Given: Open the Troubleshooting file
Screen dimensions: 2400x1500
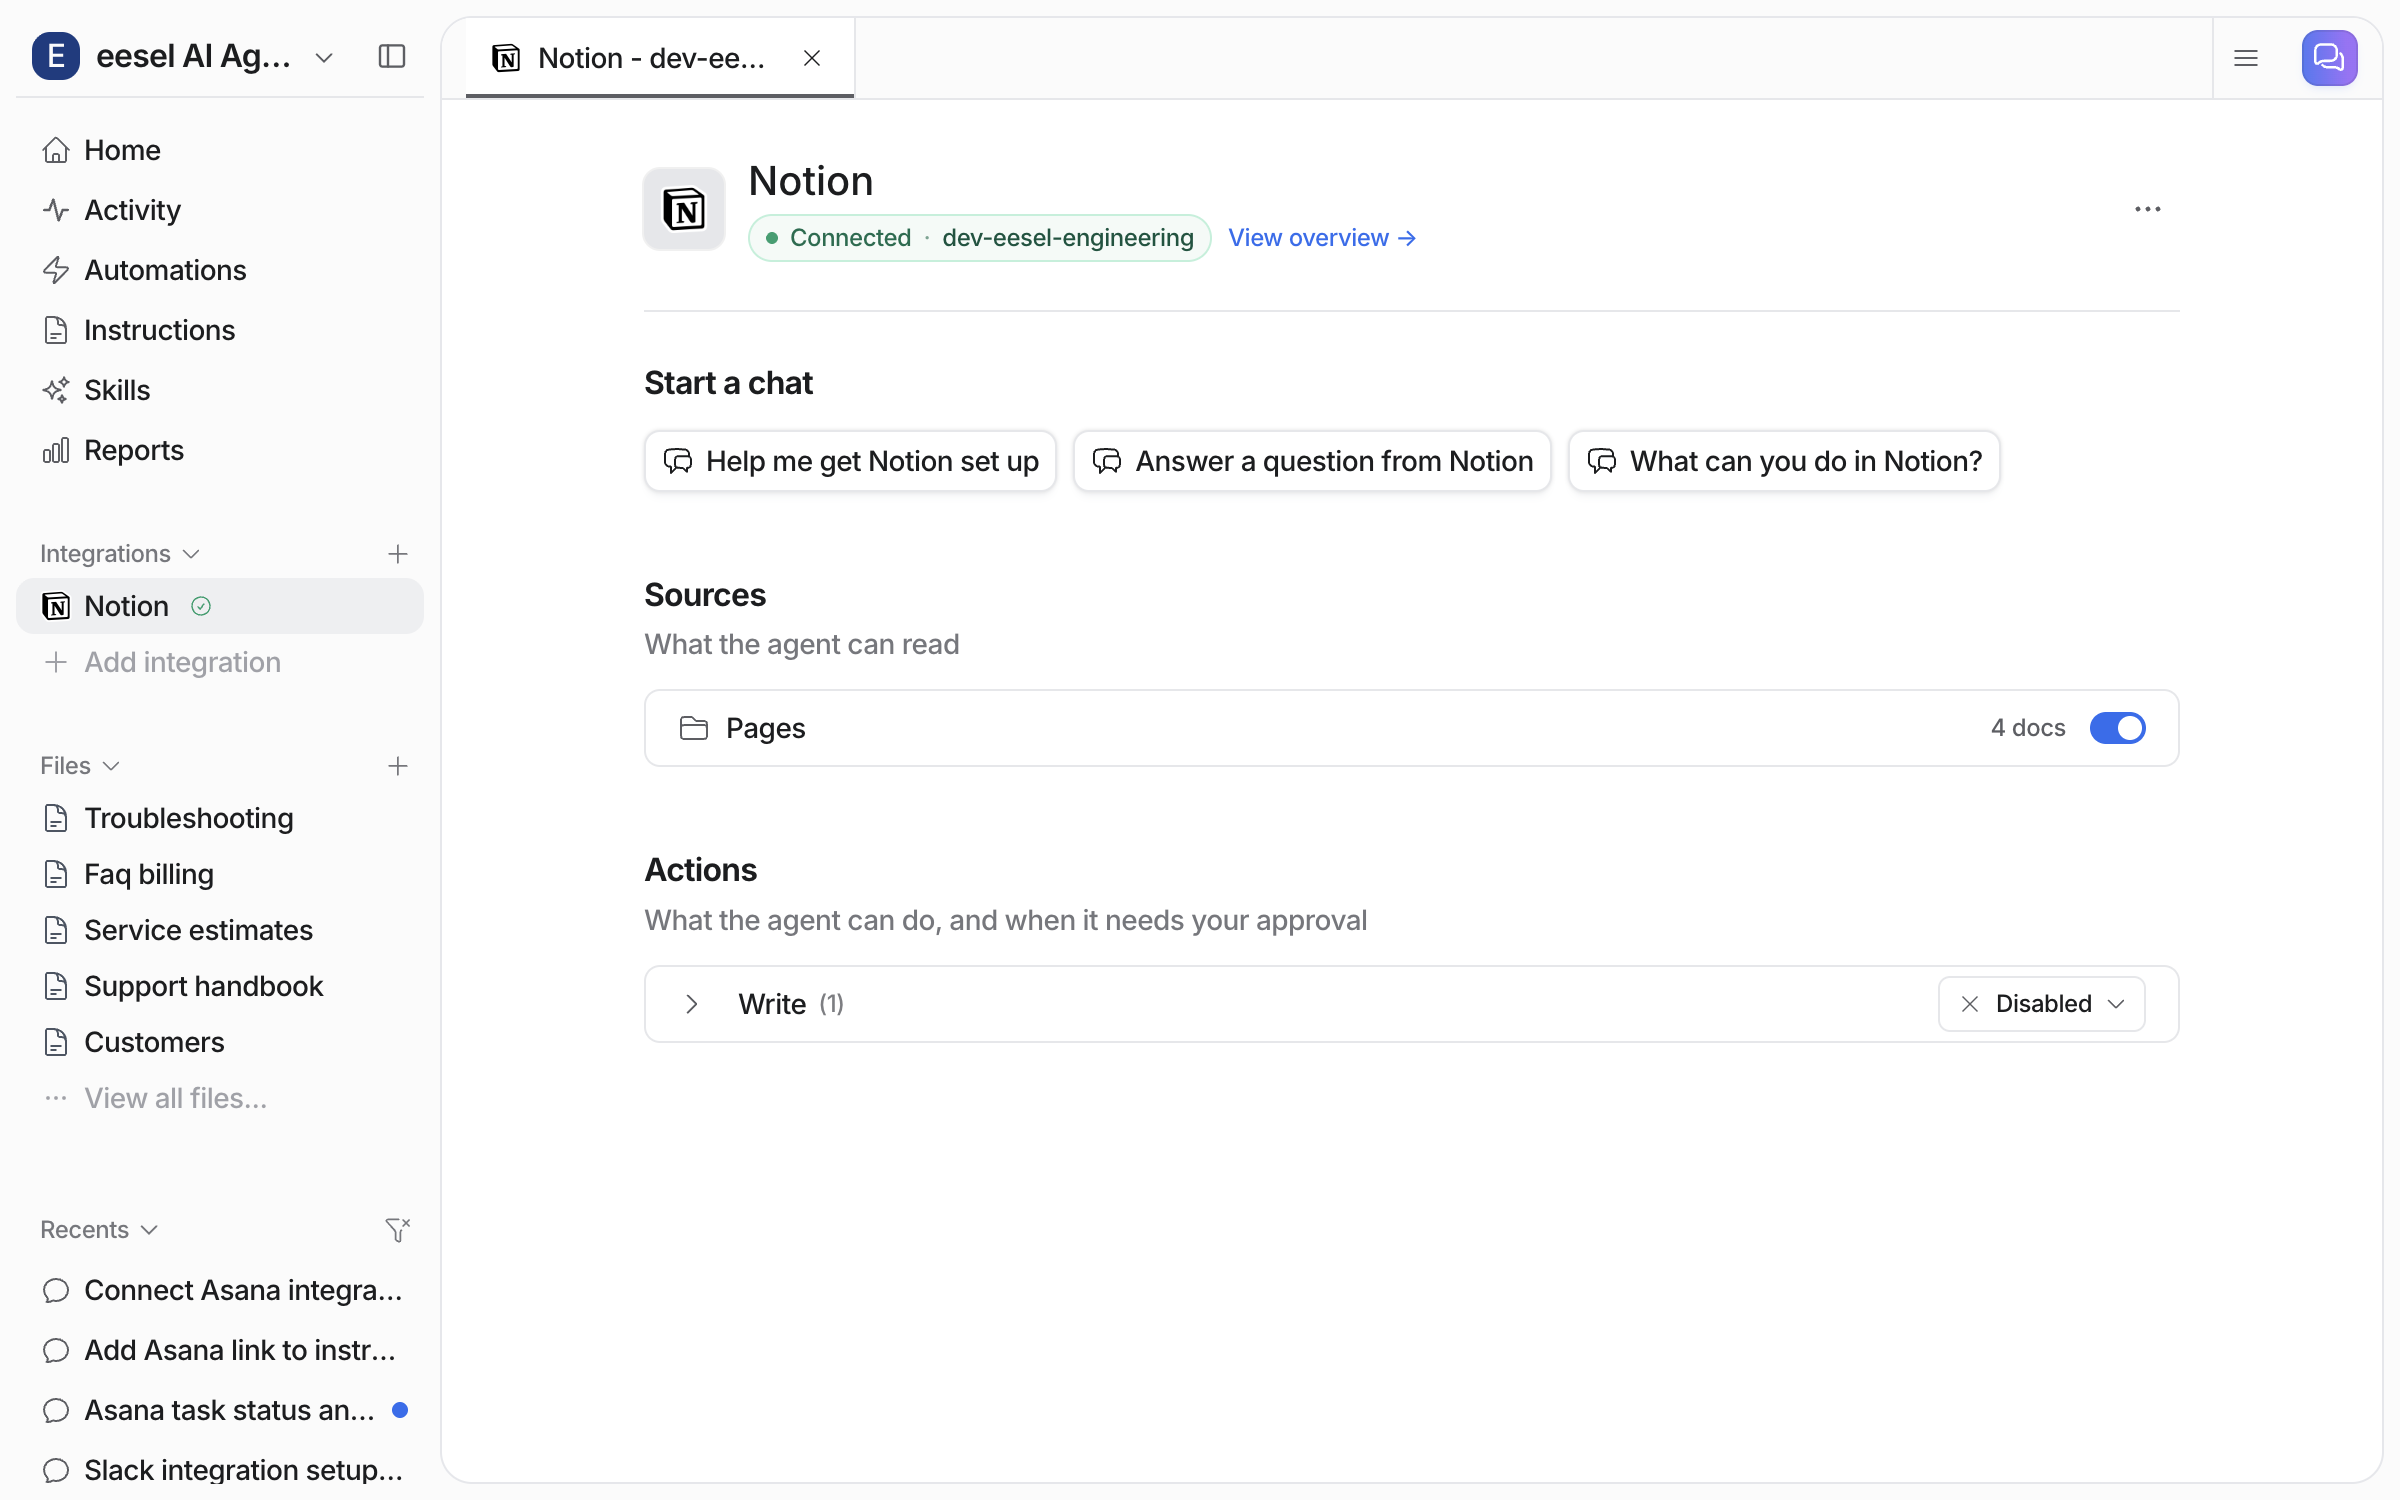Looking at the screenshot, I should [220, 818].
